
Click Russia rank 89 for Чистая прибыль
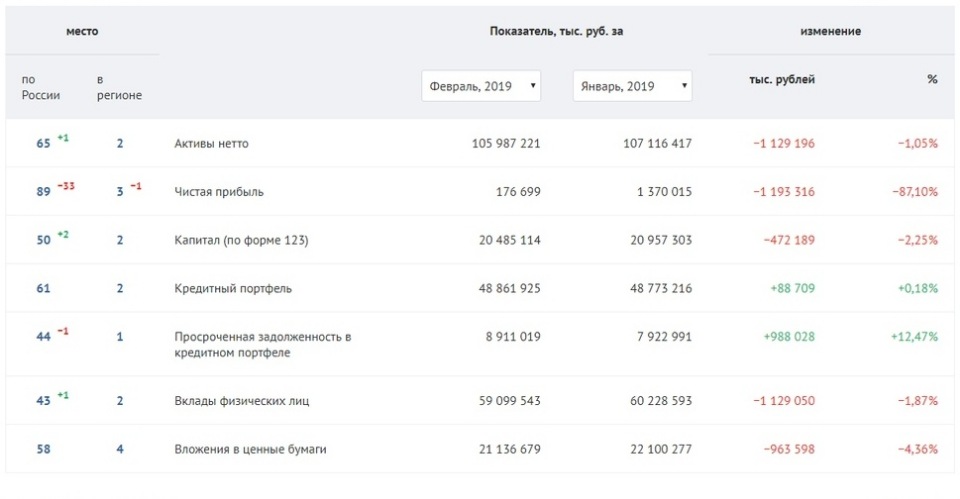pos(43,192)
